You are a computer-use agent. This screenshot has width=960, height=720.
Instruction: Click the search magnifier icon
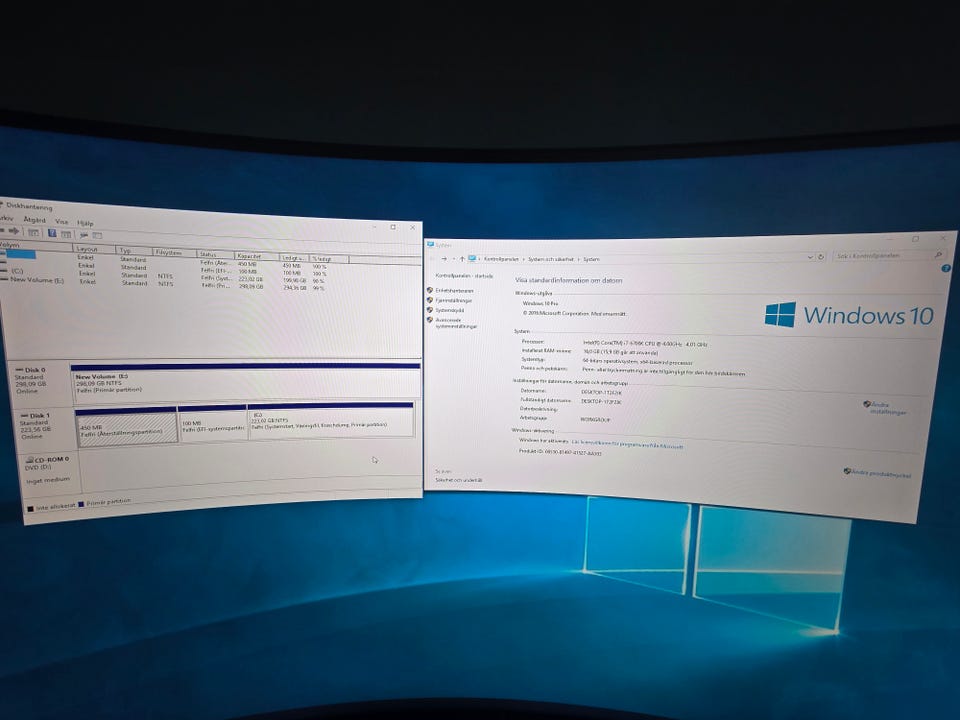pyautogui.click(x=938, y=254)
